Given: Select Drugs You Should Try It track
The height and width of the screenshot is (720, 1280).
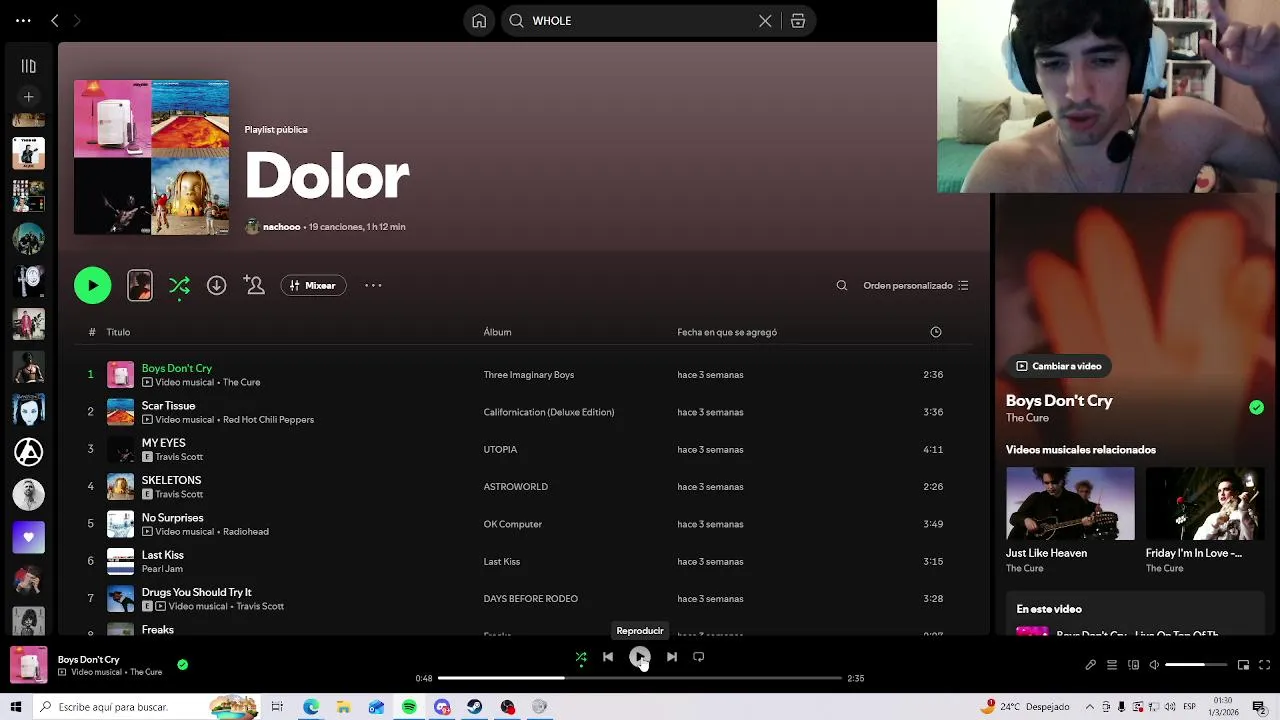Looking at the screenshot, I should [x=196, y=592].
